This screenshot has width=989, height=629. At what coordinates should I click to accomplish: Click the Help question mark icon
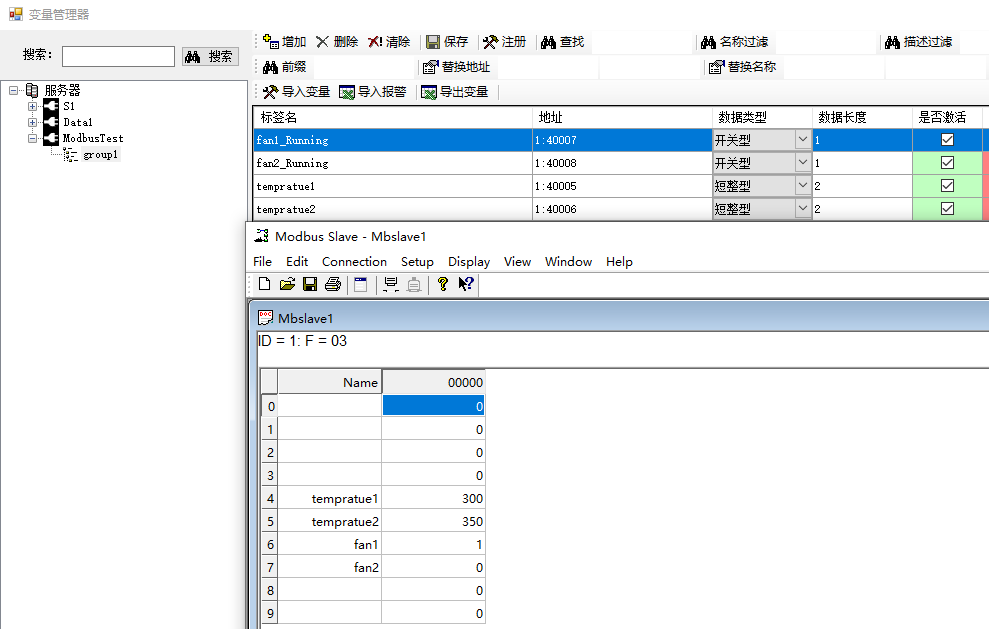443,284
